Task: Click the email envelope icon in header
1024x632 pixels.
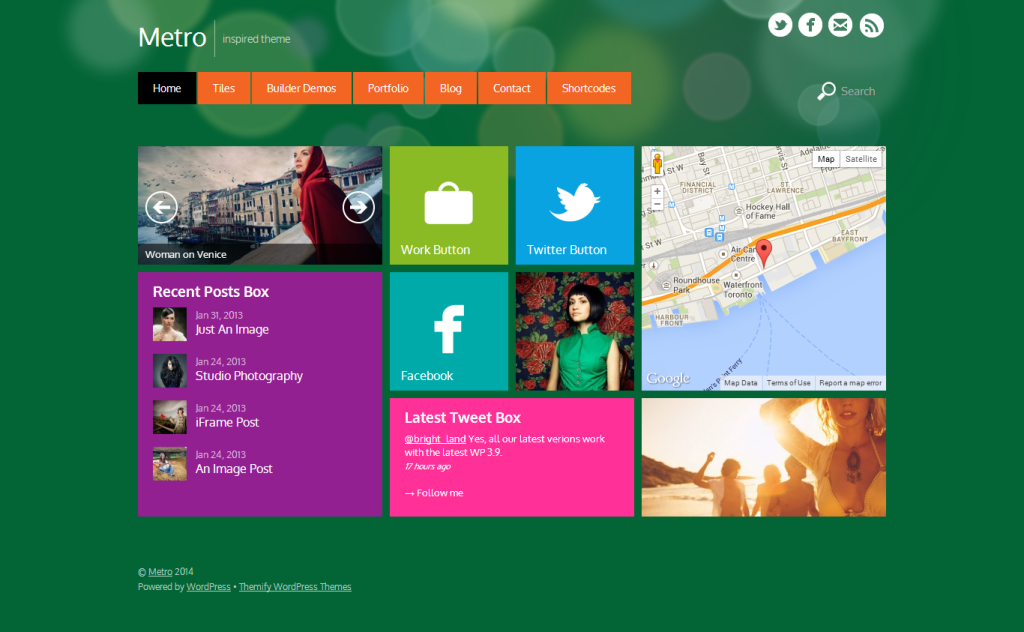Action: pyautogui.click(x=840, y=25)
